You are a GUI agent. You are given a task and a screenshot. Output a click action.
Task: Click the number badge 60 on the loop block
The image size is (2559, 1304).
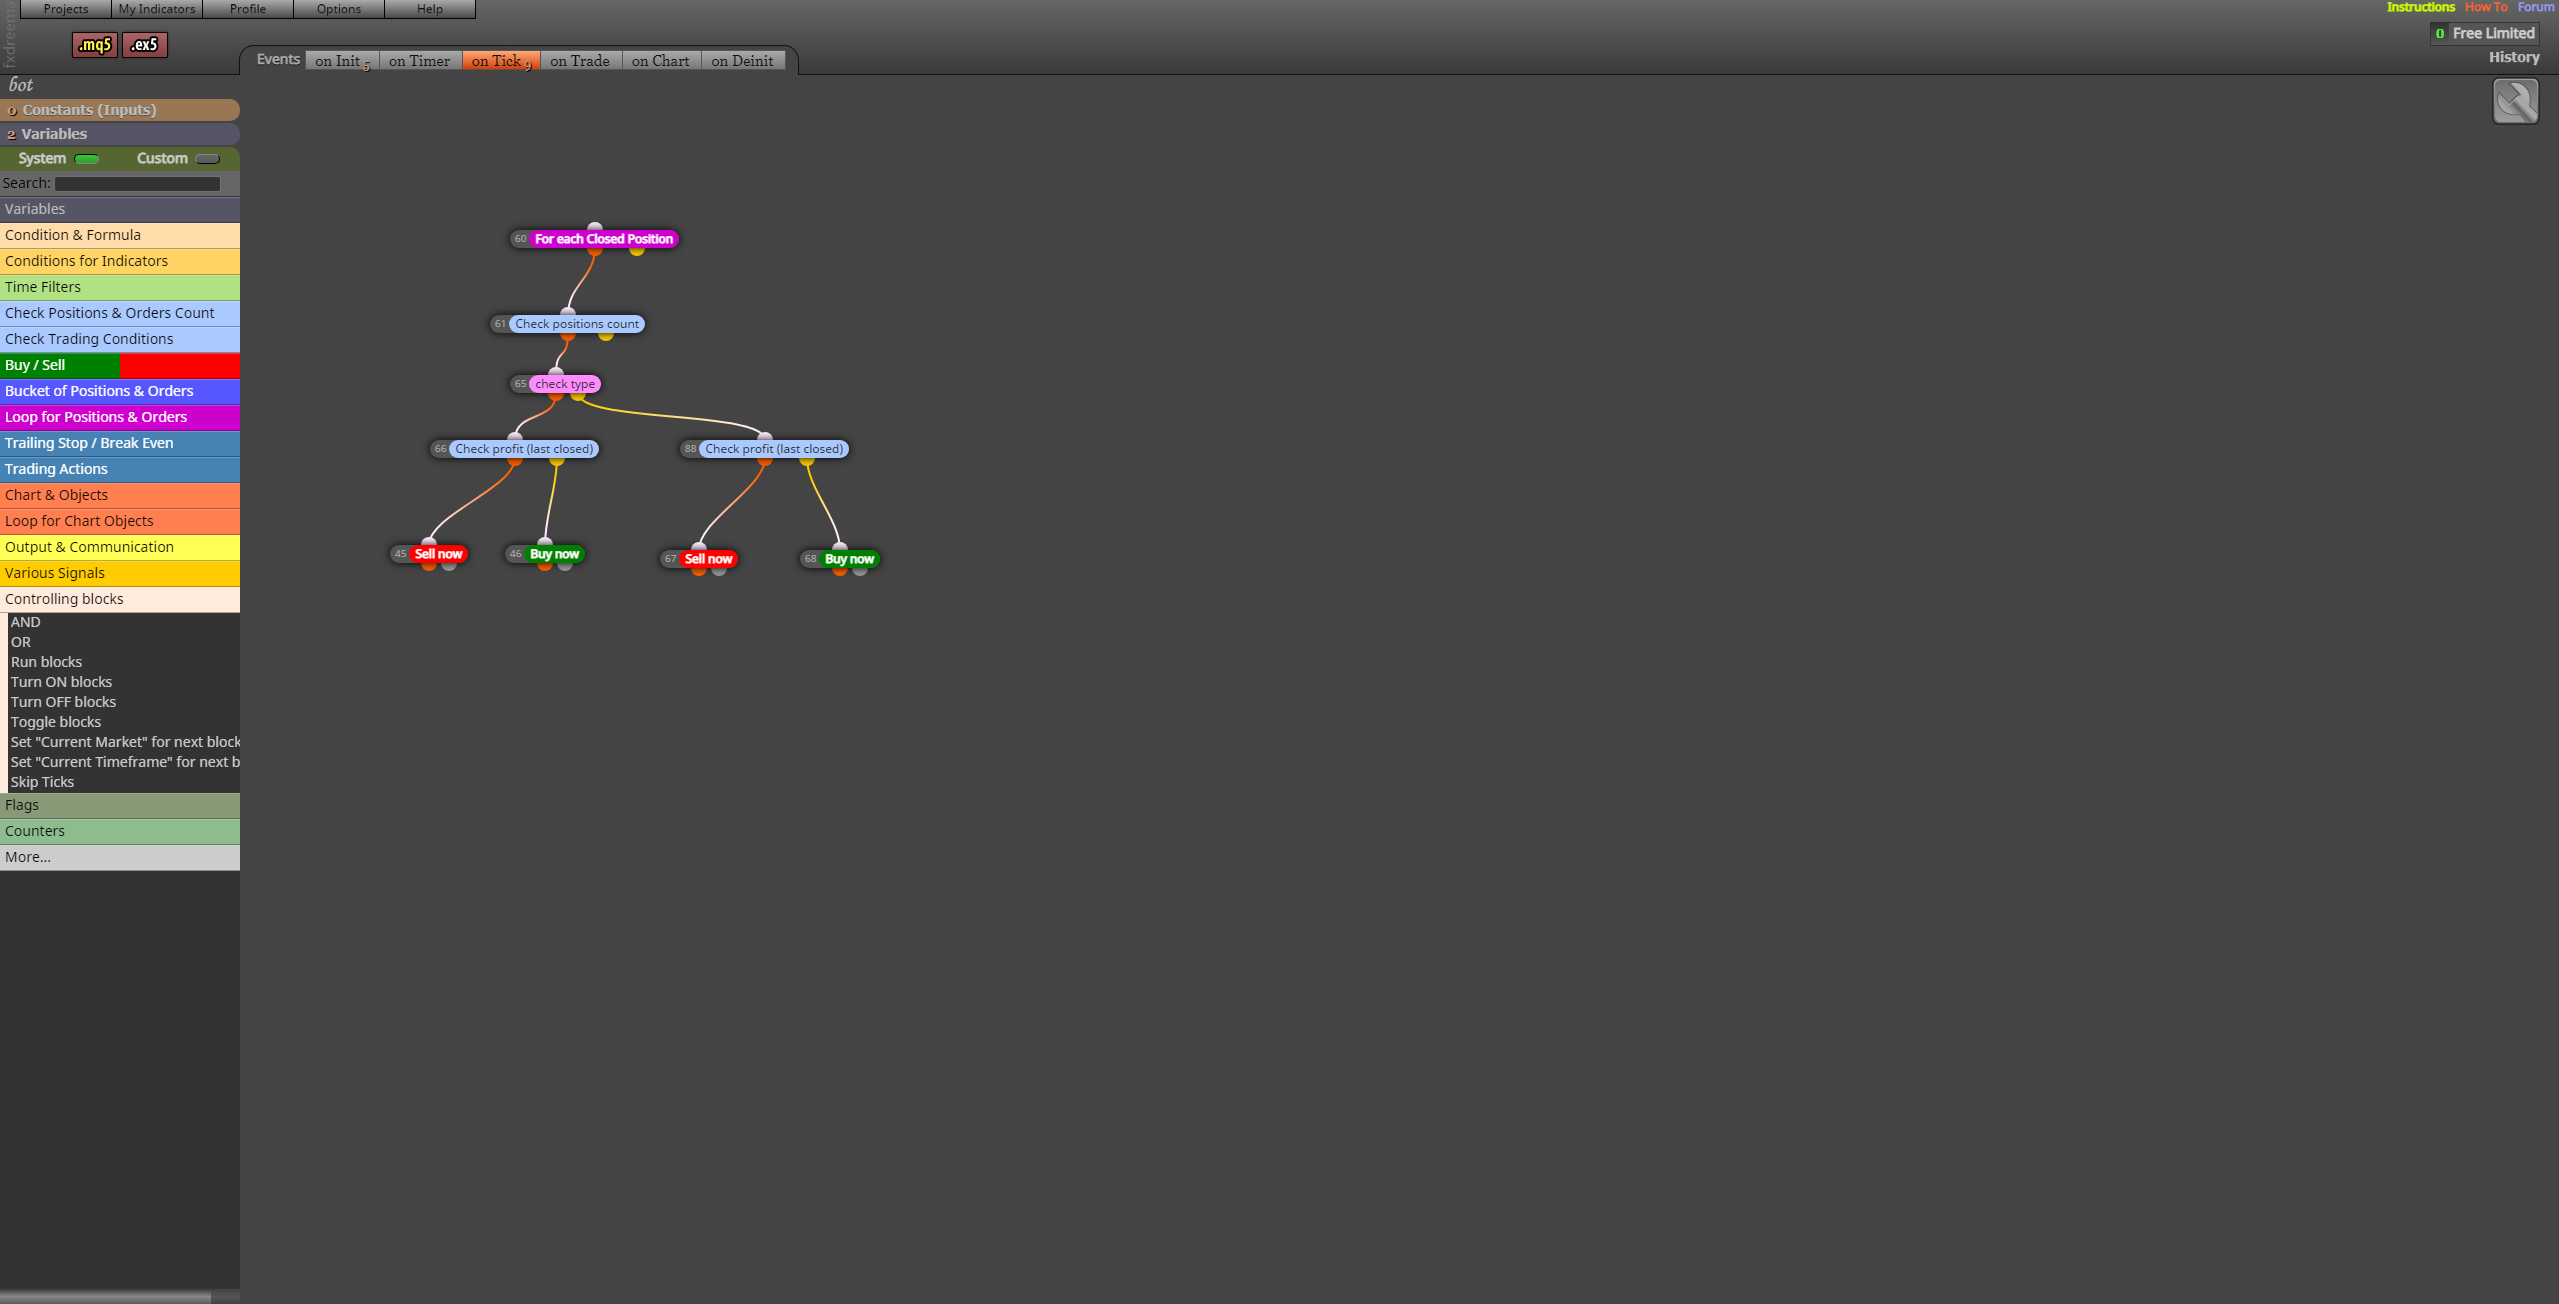tap(520, 239)
